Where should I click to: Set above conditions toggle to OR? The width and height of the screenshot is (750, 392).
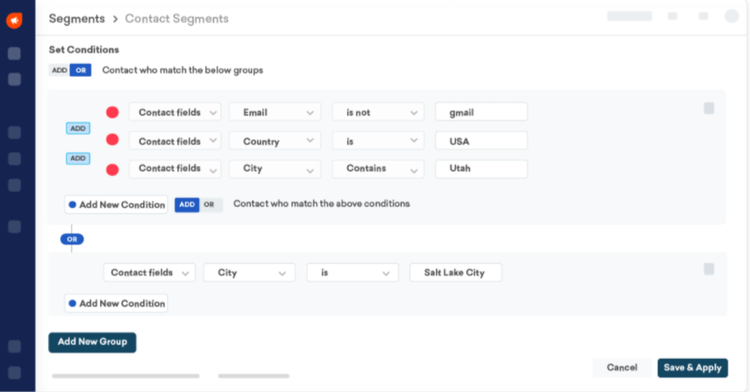[x=210, y=205]
